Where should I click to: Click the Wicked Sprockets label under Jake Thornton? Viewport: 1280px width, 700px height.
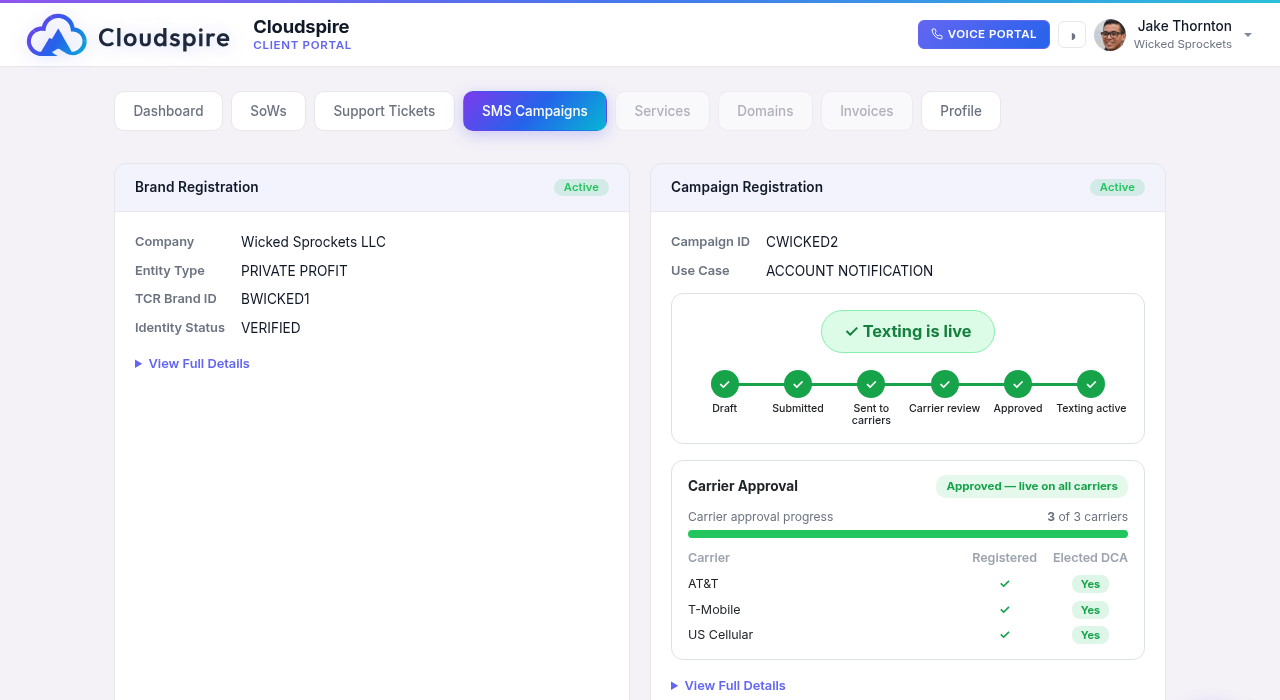click(1183, 45)
